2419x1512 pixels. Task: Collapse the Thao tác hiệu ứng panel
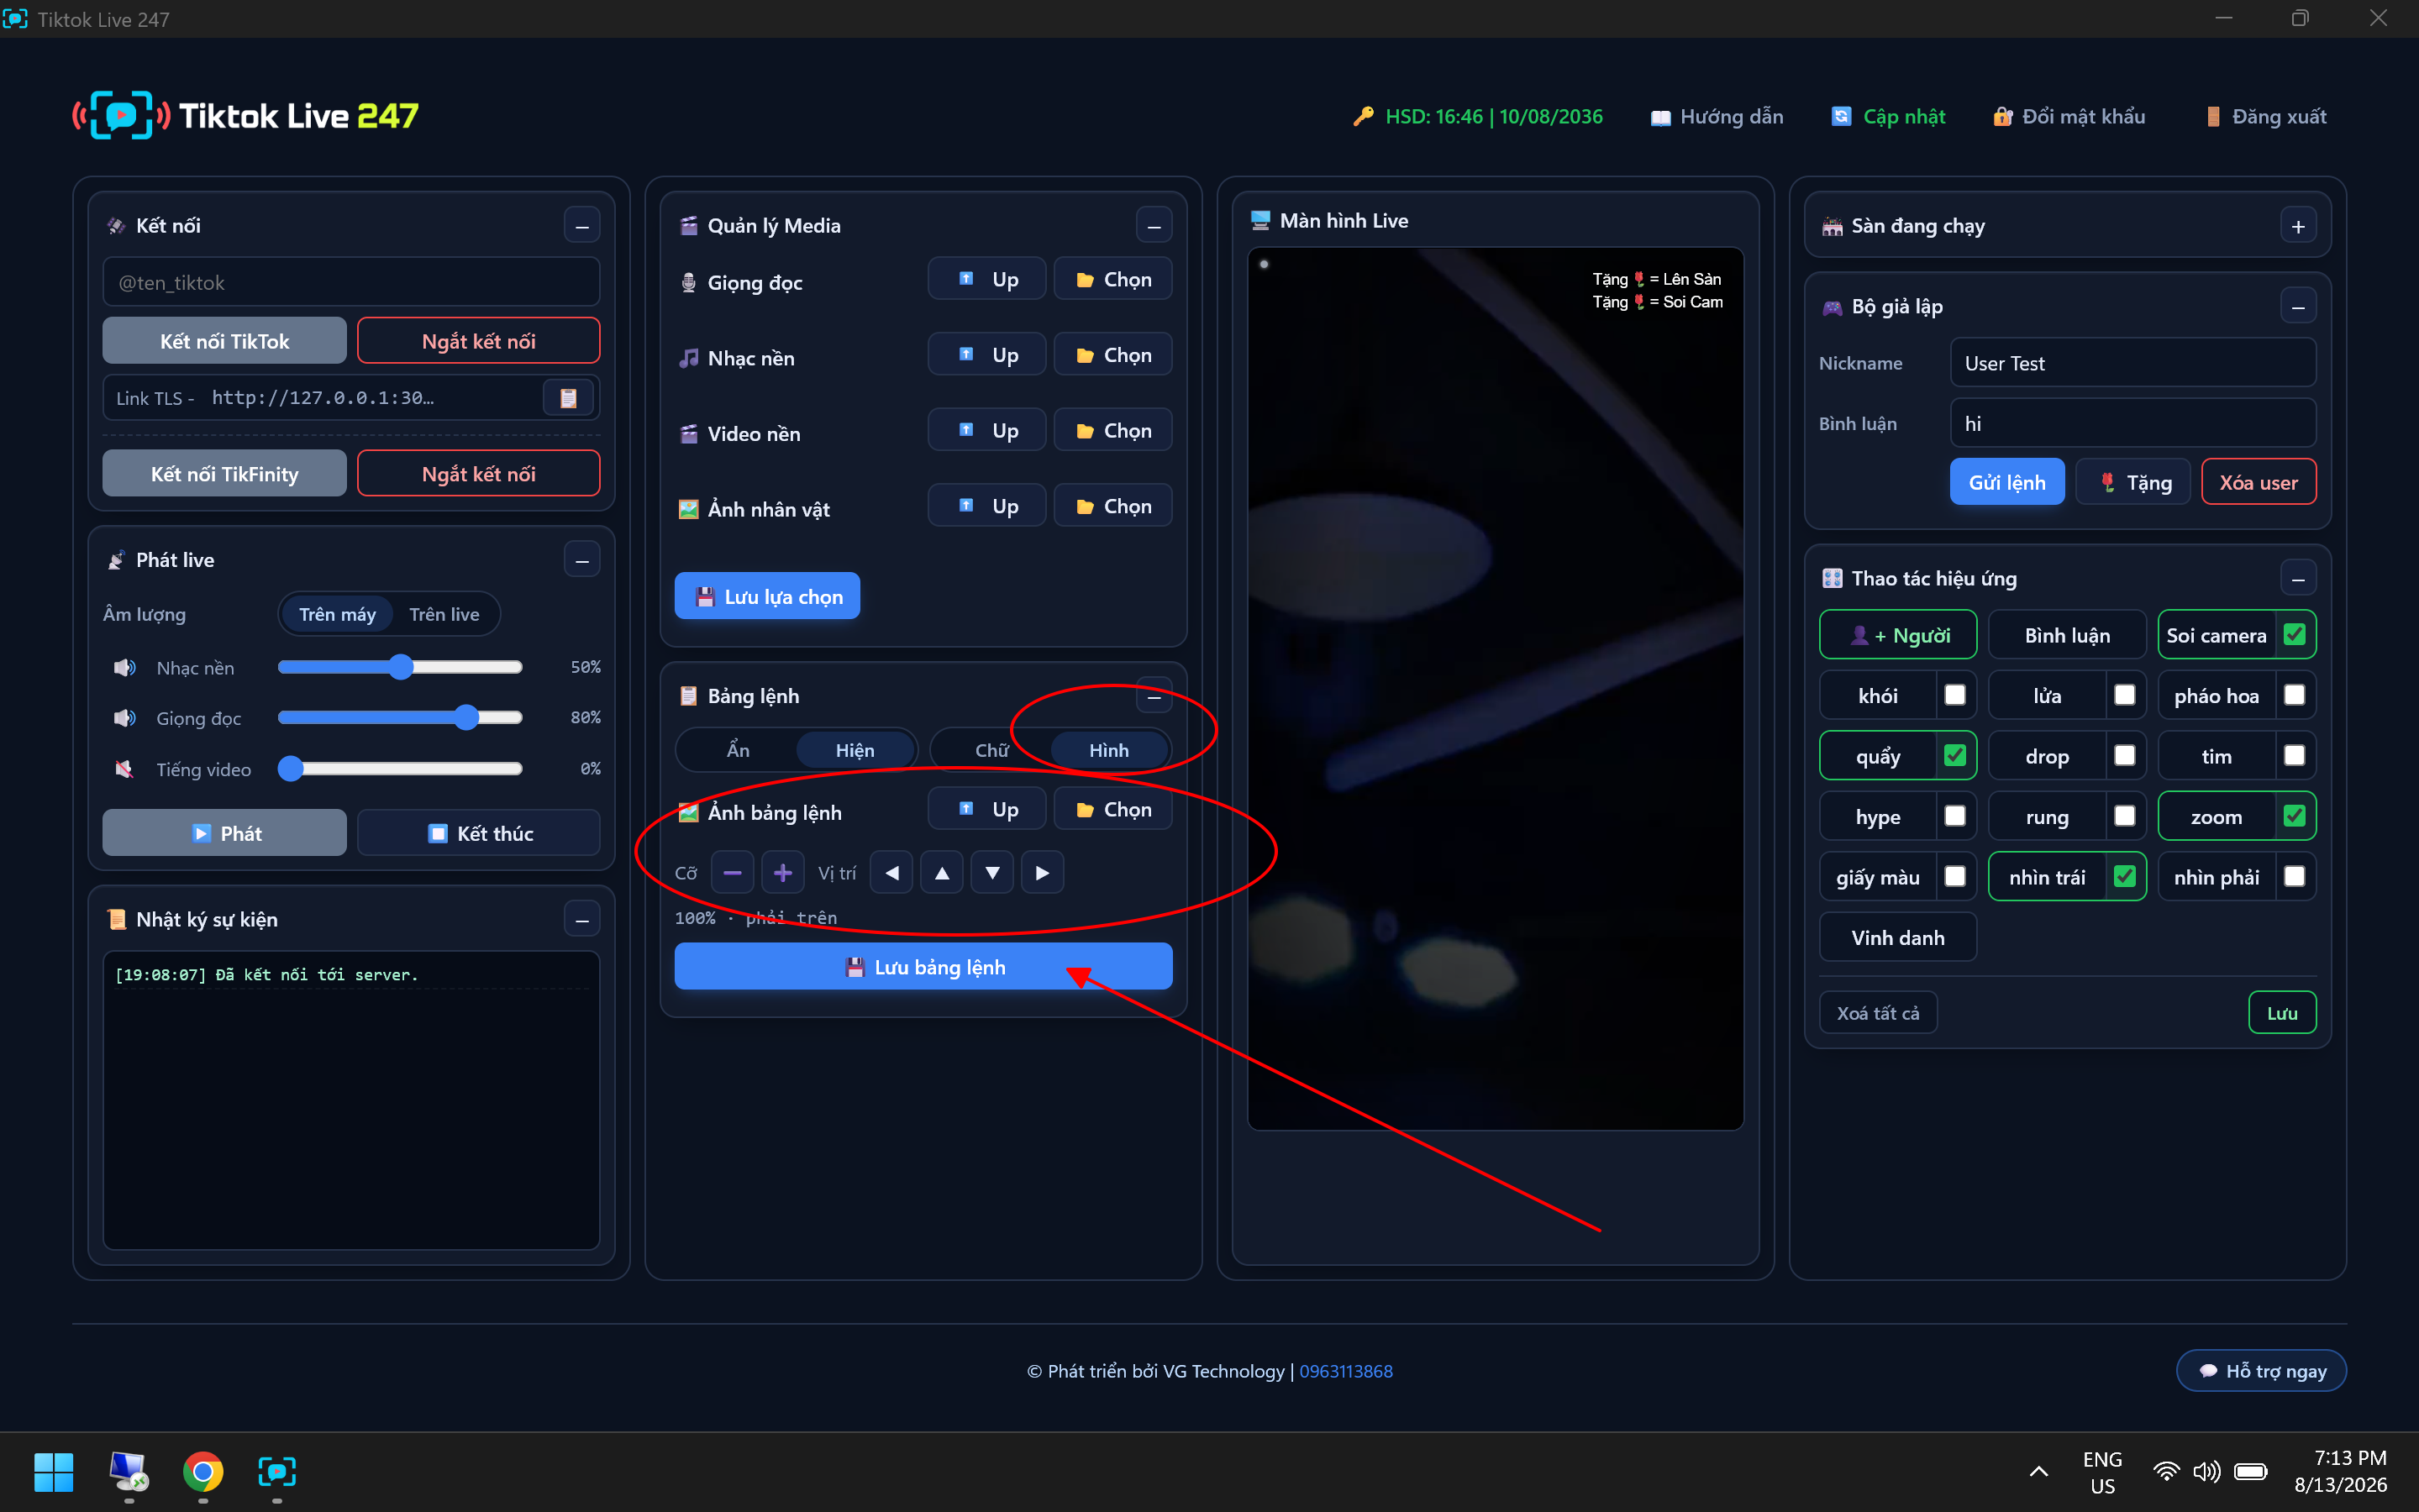click(x=2298, y=579)
